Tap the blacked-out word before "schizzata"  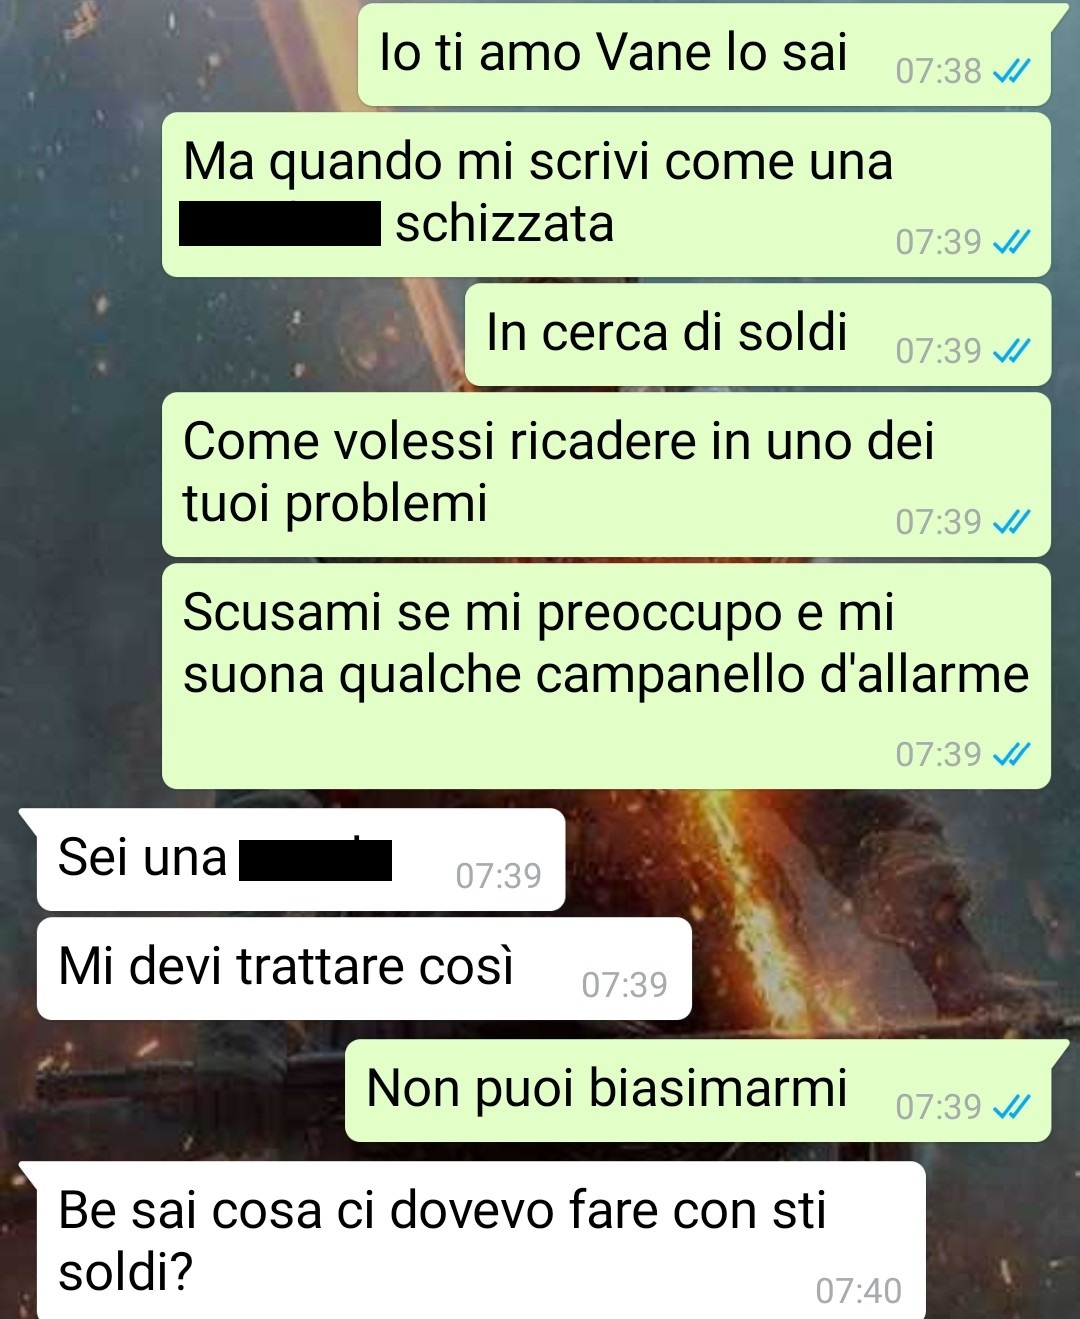click(280, 223)
